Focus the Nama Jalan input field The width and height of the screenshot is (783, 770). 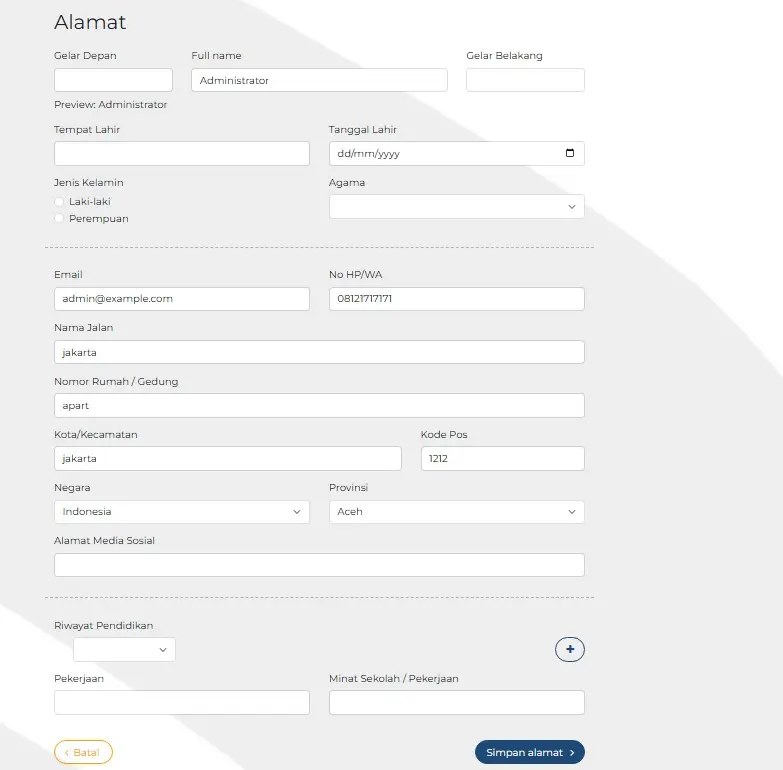click(319, 352)
